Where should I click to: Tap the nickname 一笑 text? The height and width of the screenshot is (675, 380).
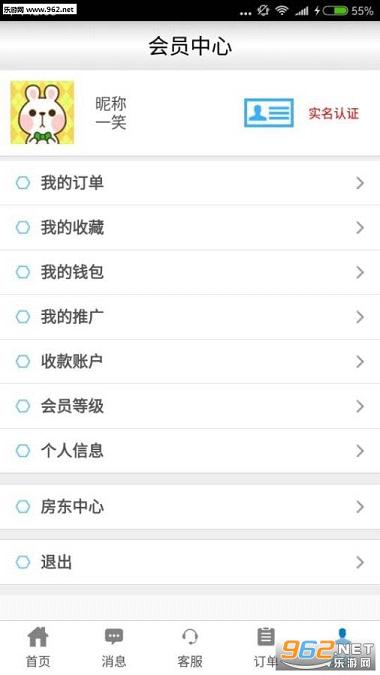(x=111, y=123)
